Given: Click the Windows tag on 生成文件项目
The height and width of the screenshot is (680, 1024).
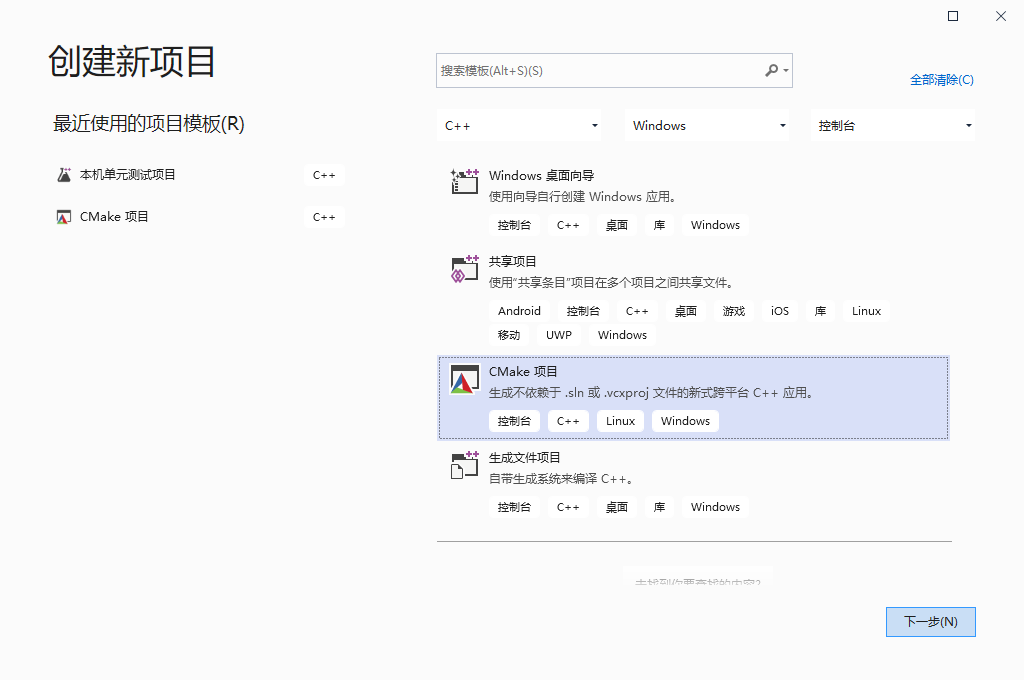Looking at the screenshot, I should pos(715,507).
